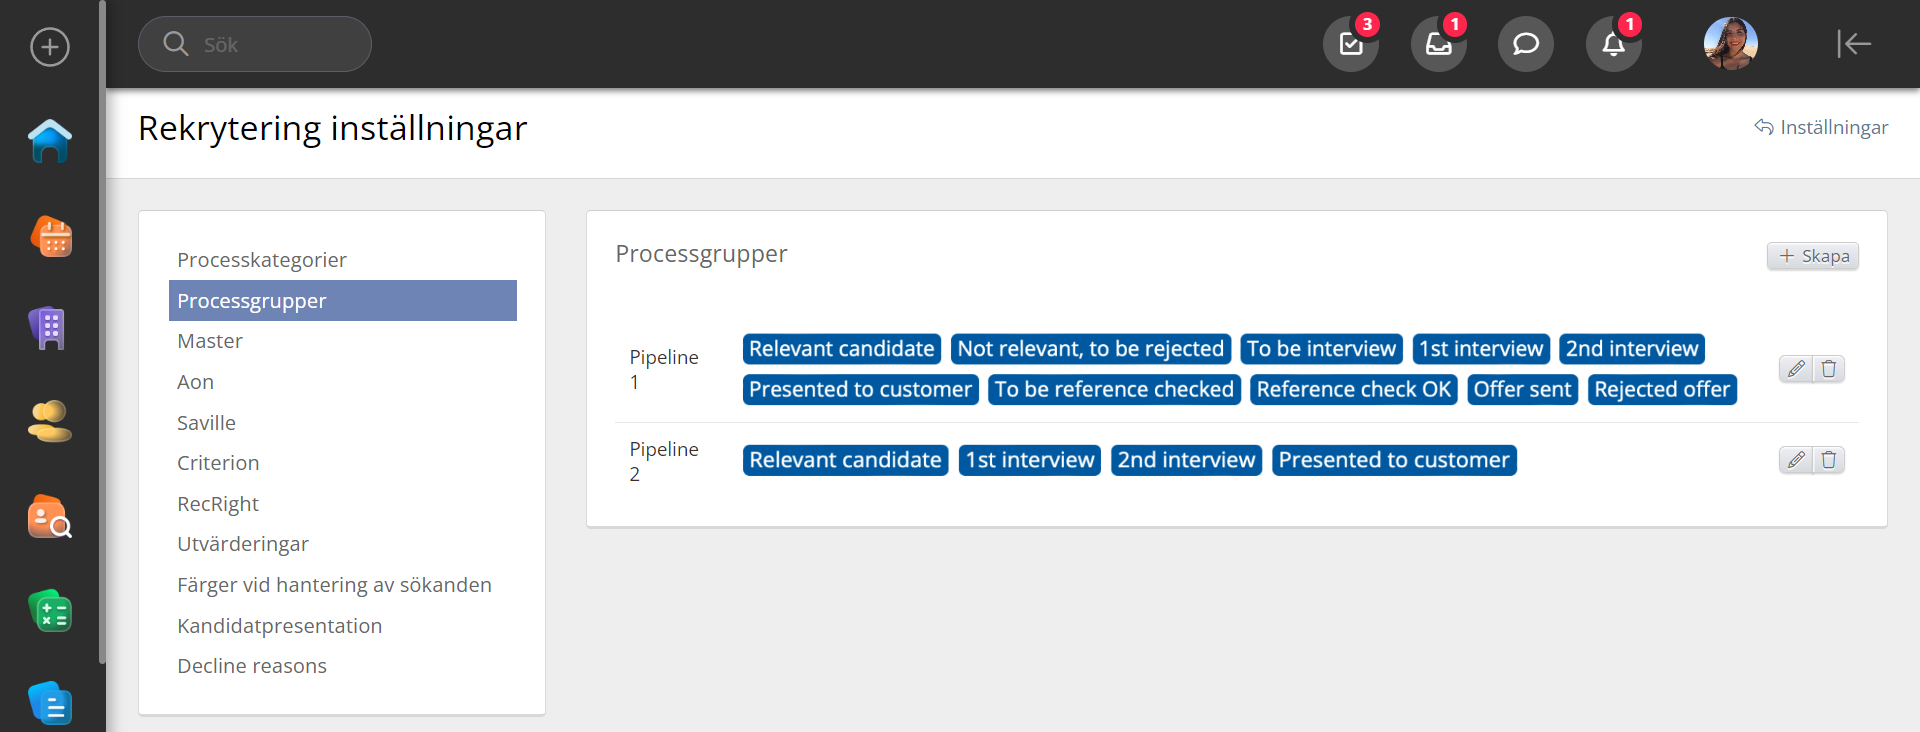Open the home dashboard icon

(50, 141)
